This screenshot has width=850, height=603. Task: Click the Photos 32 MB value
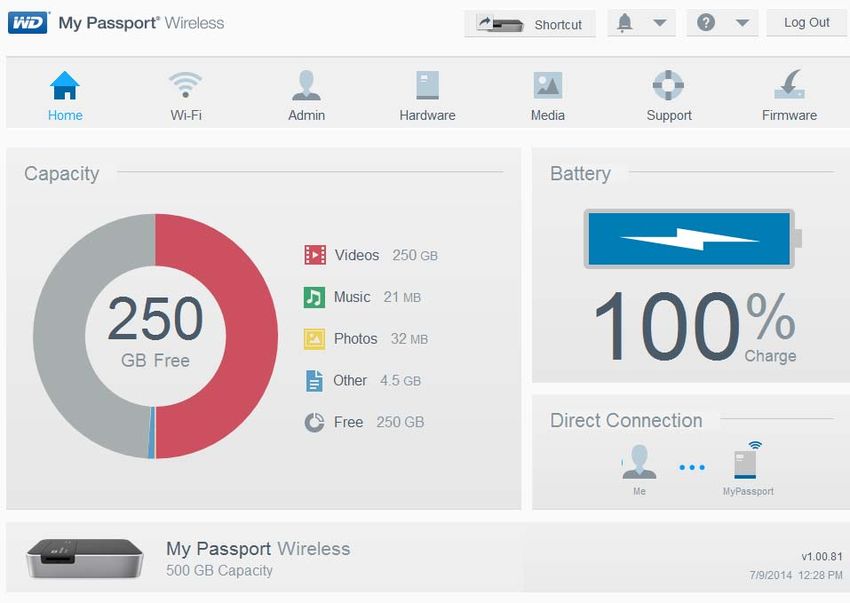pos(409,339)
